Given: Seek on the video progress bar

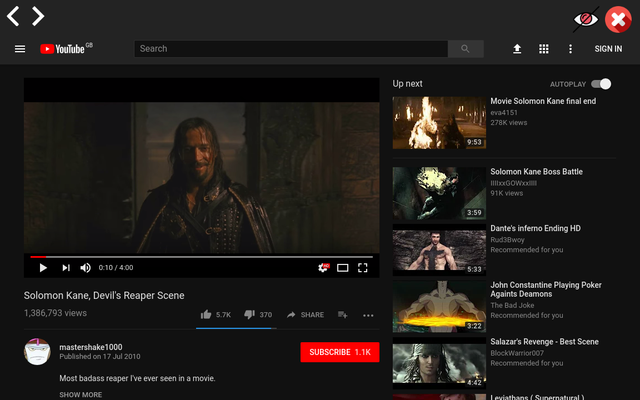Looking at the screenshot, I should 200,257.
